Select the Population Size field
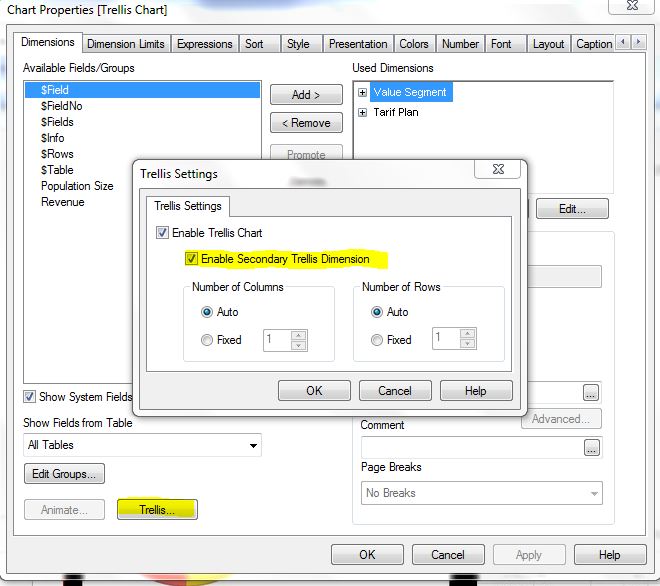The width and height of the screenshot is (660, 586). (x=78, y=186)
